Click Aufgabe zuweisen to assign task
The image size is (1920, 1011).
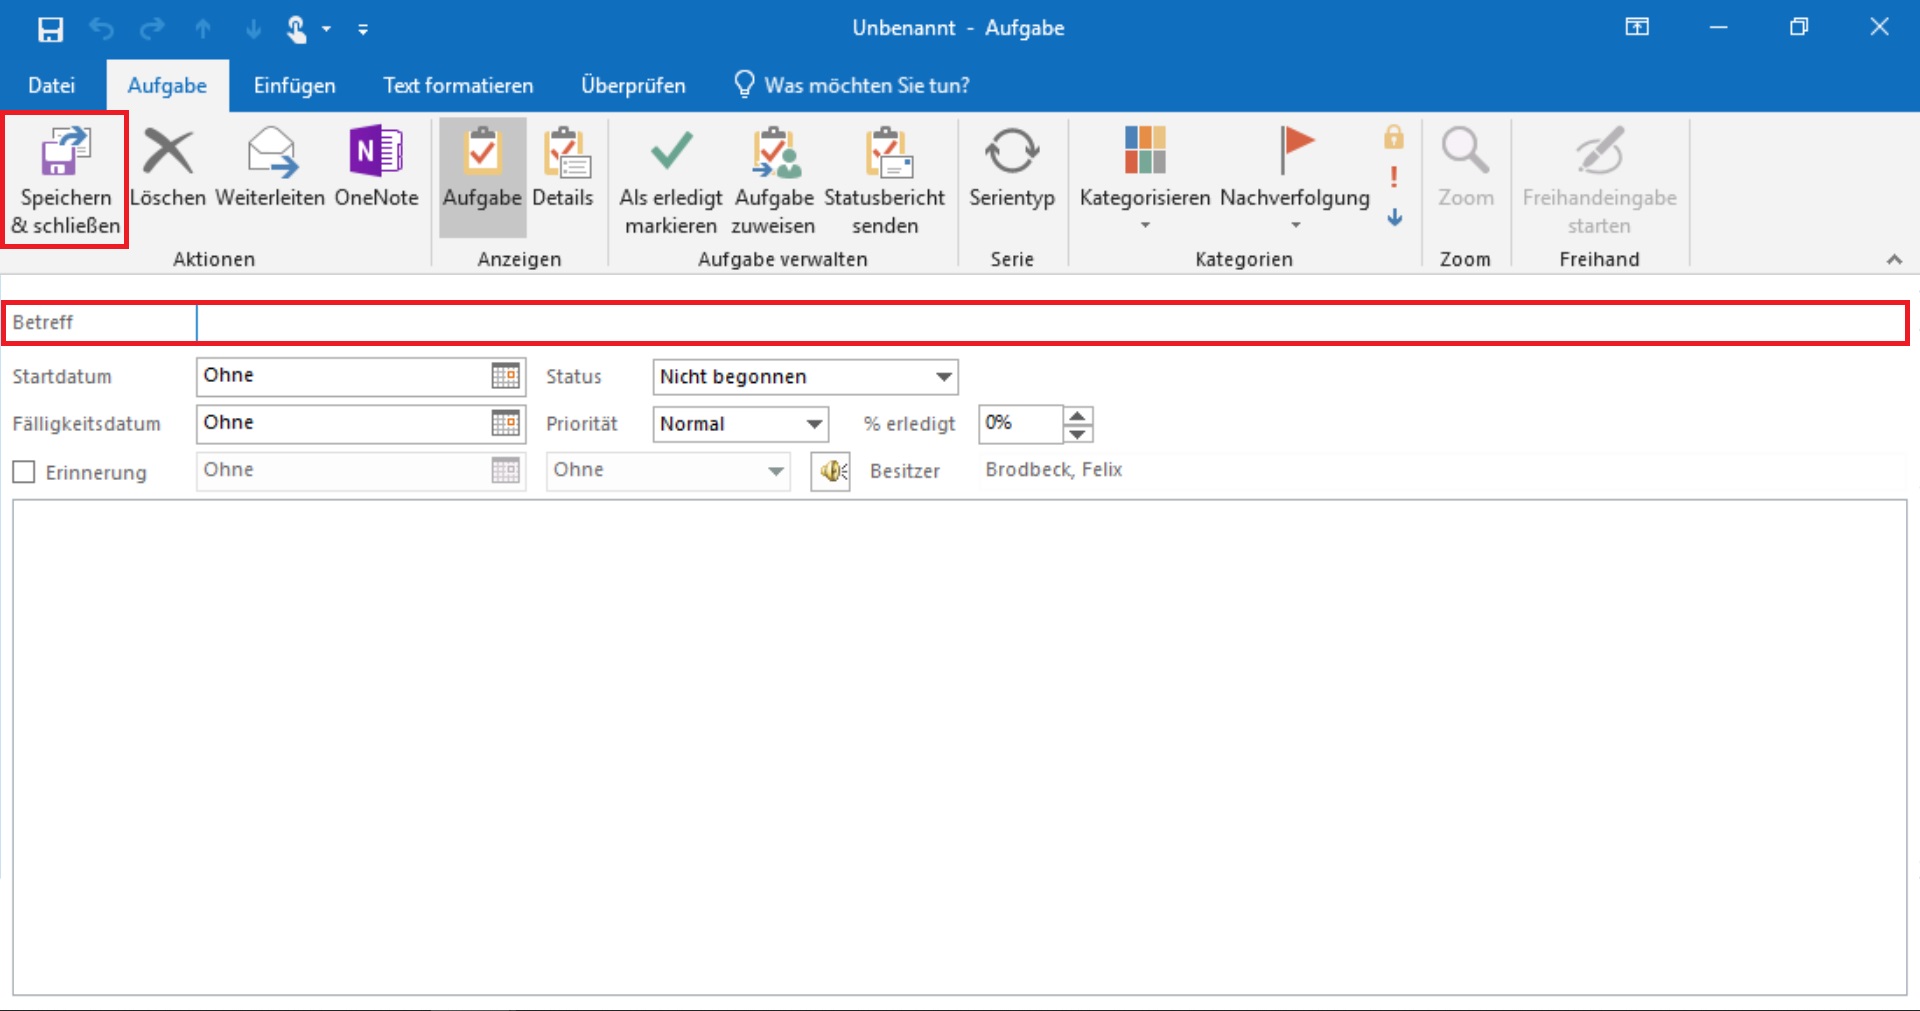pyautogui.click(x=774, y=181)
